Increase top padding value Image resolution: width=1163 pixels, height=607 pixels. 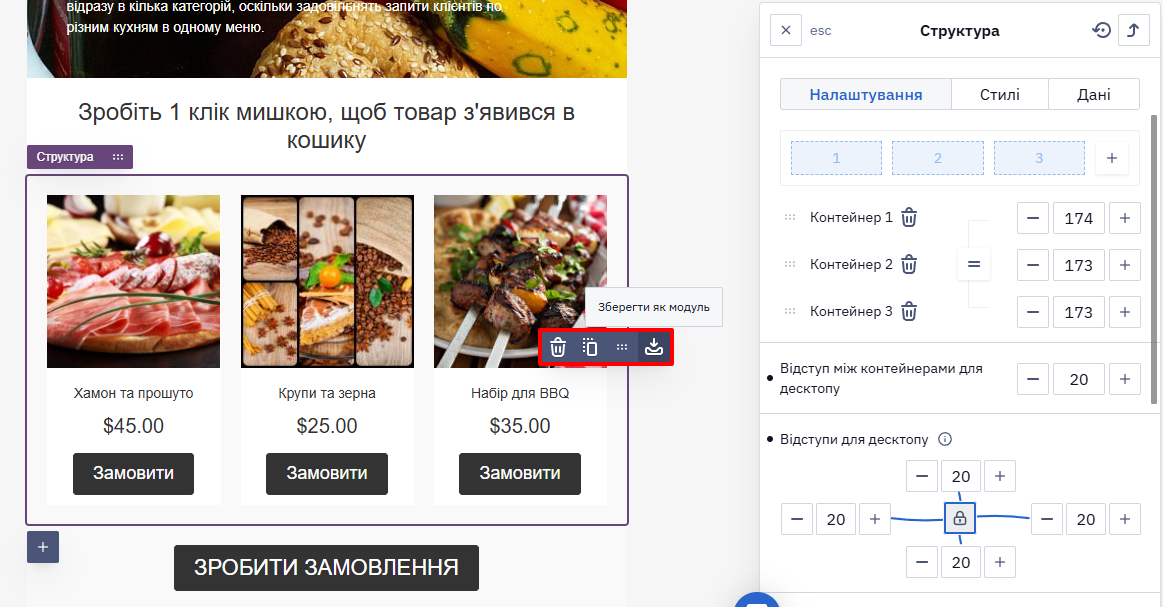[1000, 476]
